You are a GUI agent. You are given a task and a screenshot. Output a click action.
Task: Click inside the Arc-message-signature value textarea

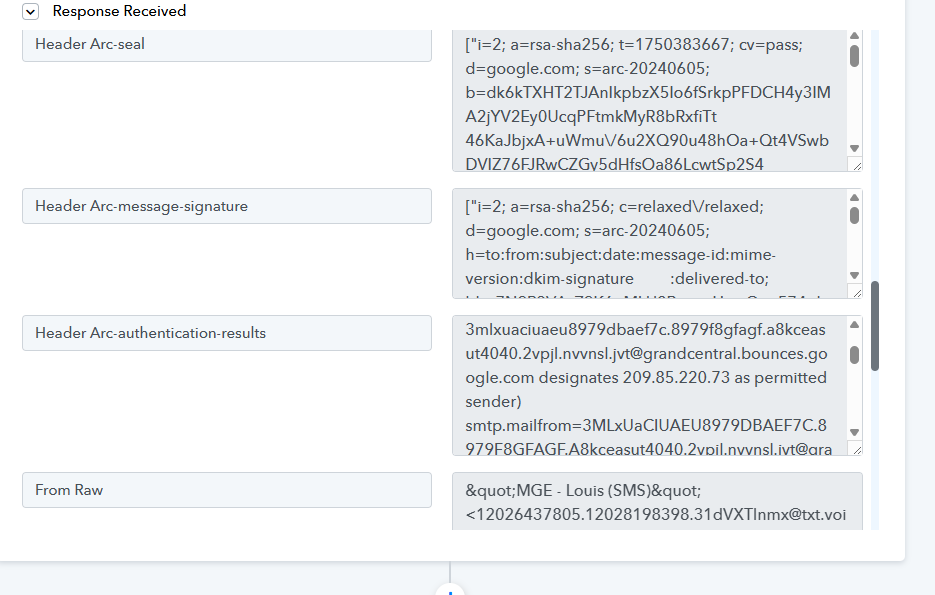coord(649,243)
